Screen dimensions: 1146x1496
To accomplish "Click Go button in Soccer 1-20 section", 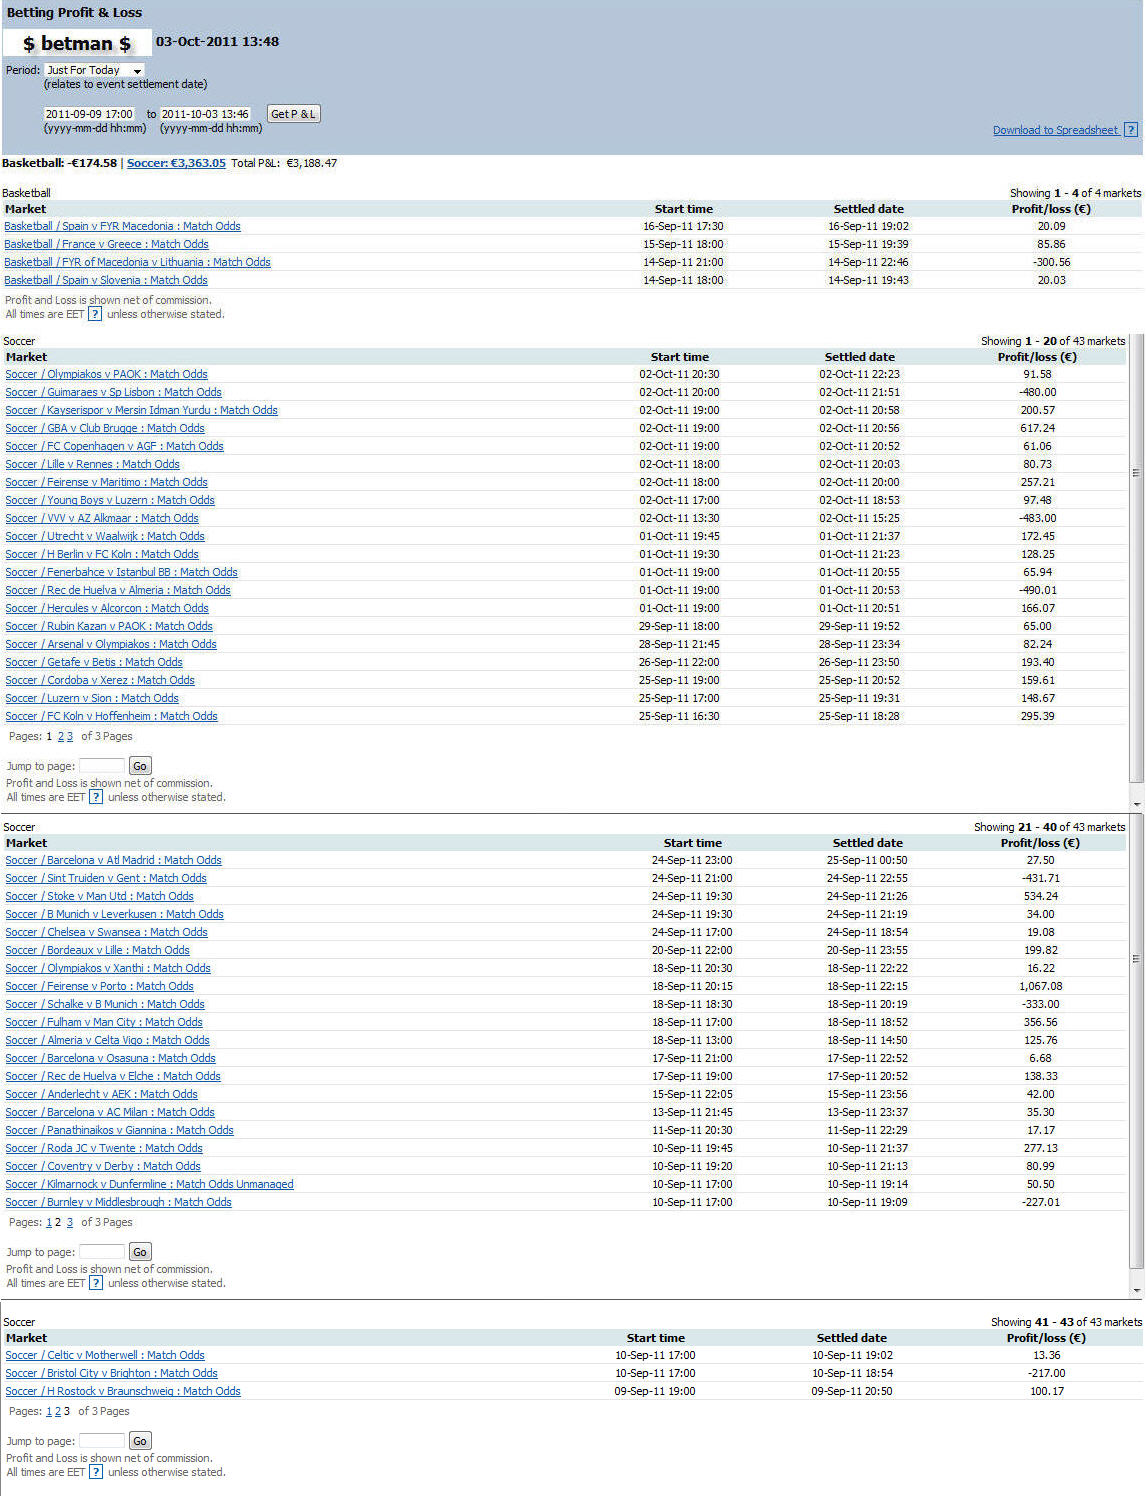I will (x=140, y=766).
